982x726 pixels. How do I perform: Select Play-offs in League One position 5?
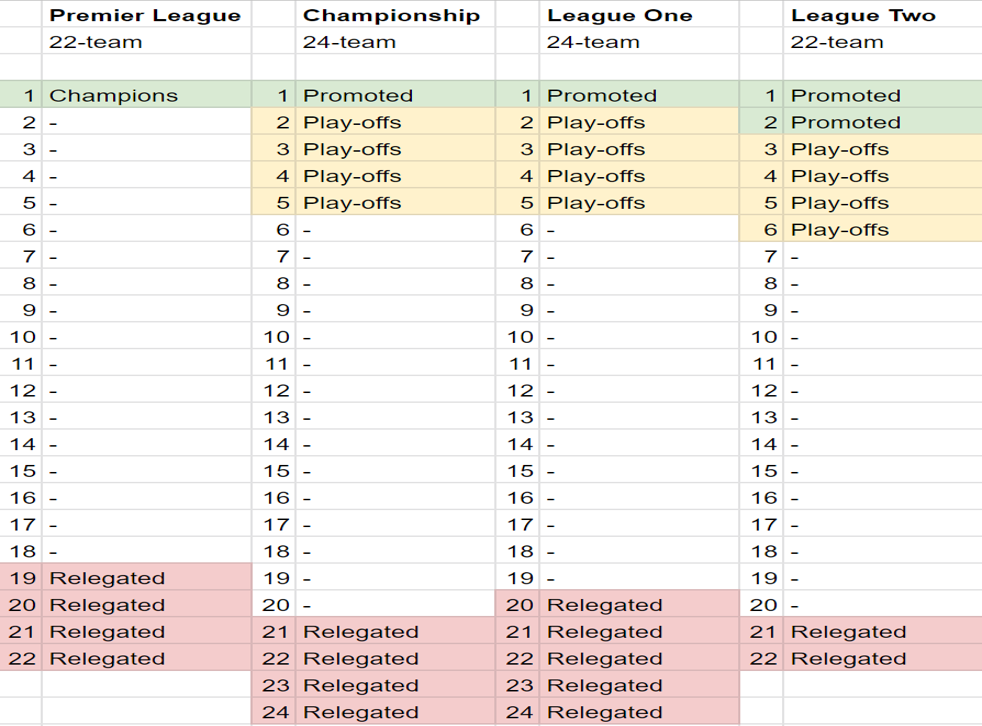(596, 203)
